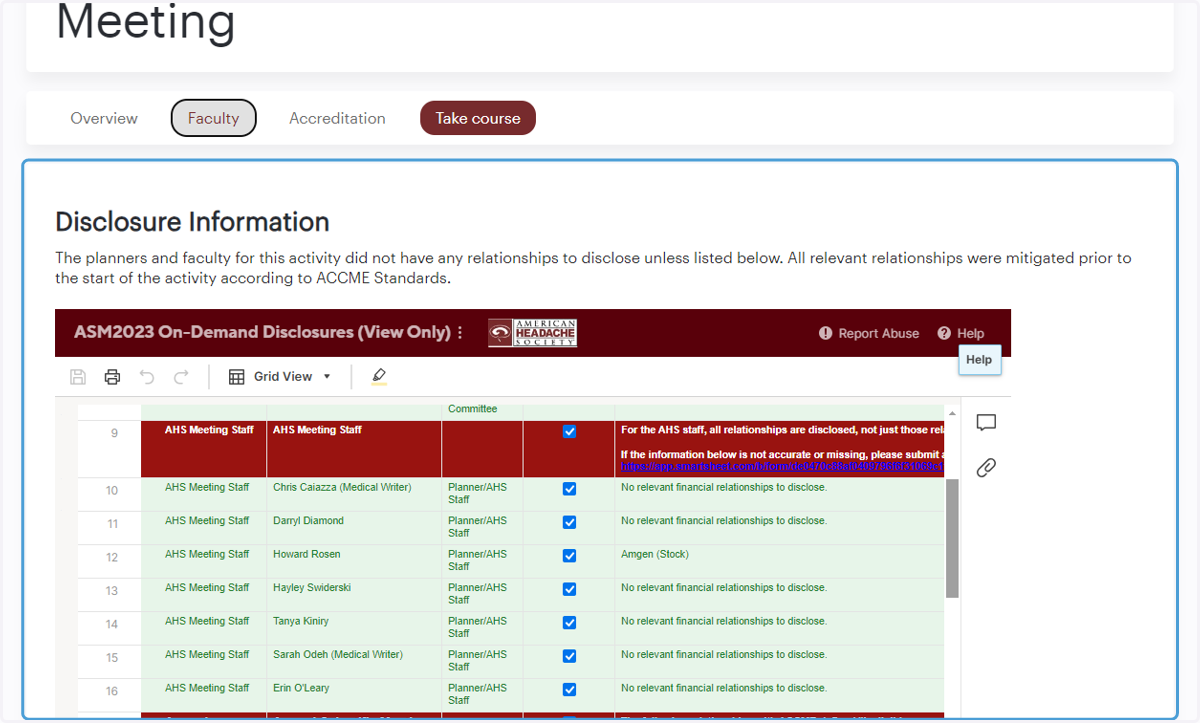Screen dimensions: 1200x723
Task: Click the Redo arrow icon
Action: pyautogui.click(x=181, y=377)
